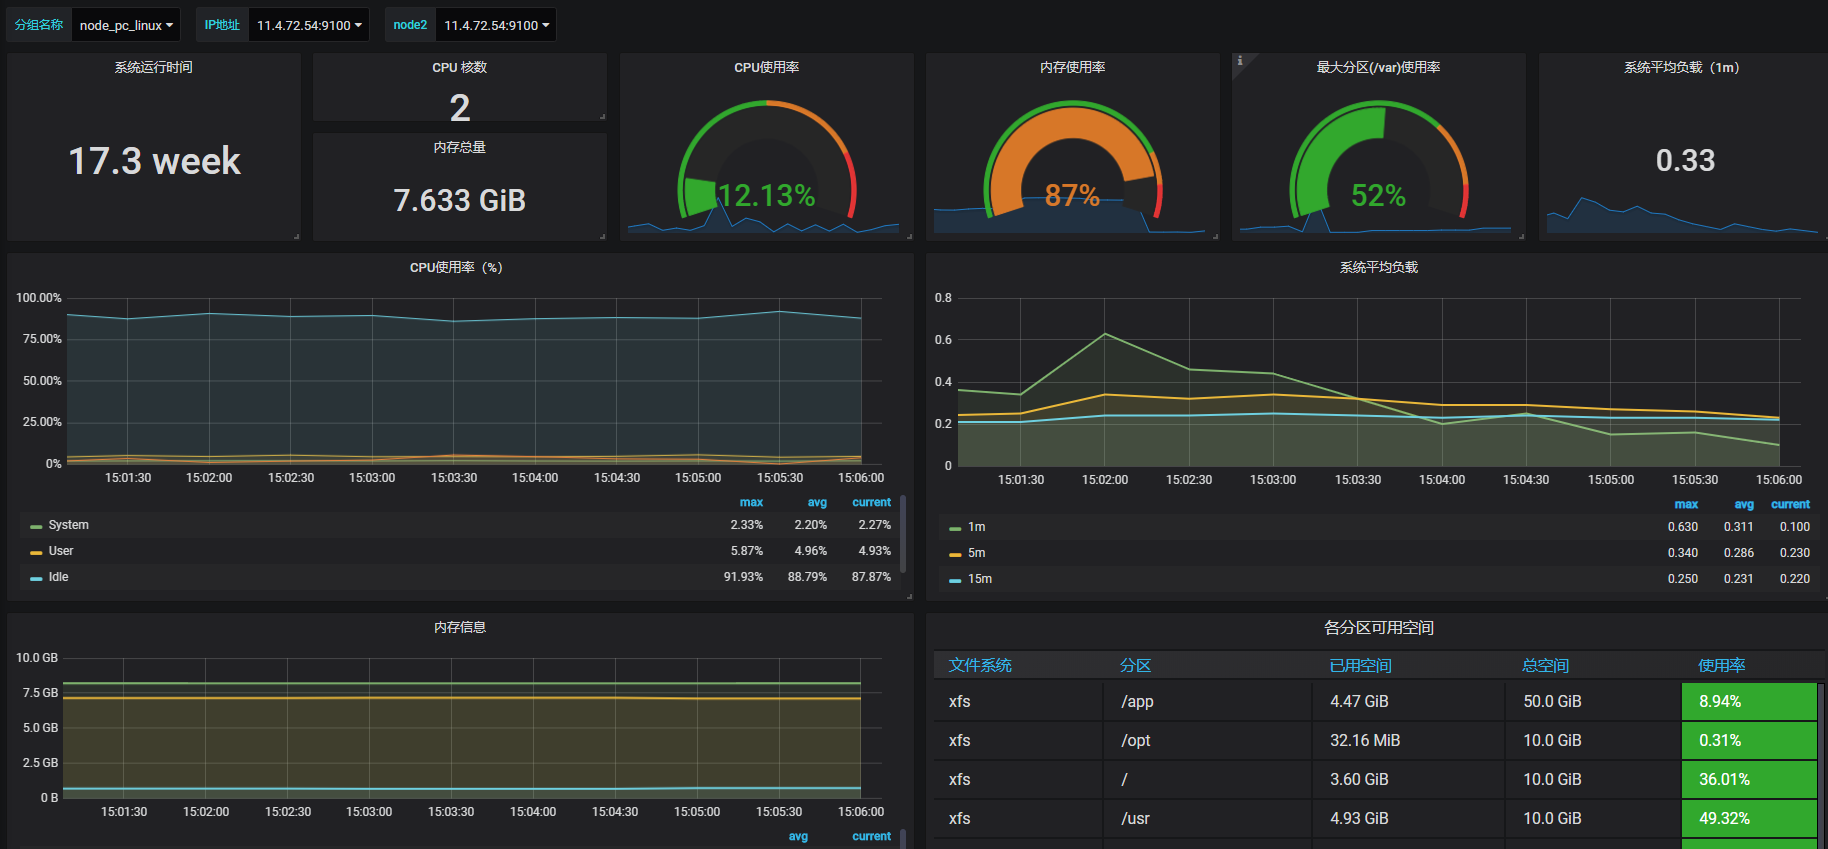Viewport: 1828px width, 849px height.
Task: Click the green 1m legend color swatch
Action: [955, 528]
